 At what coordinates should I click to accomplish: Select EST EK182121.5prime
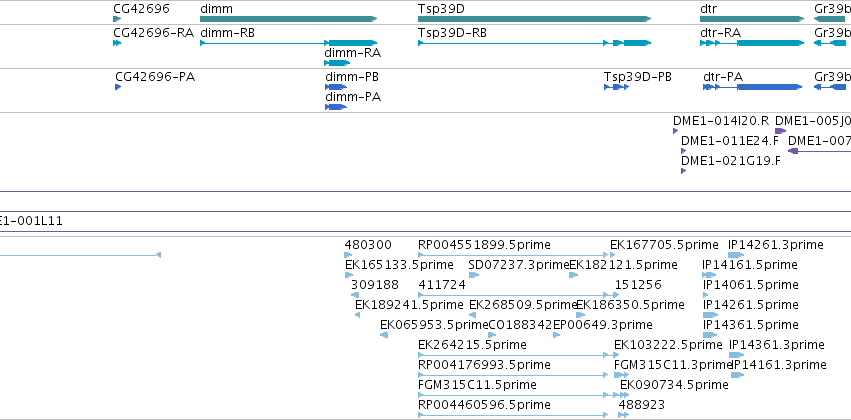click(624, 265)
